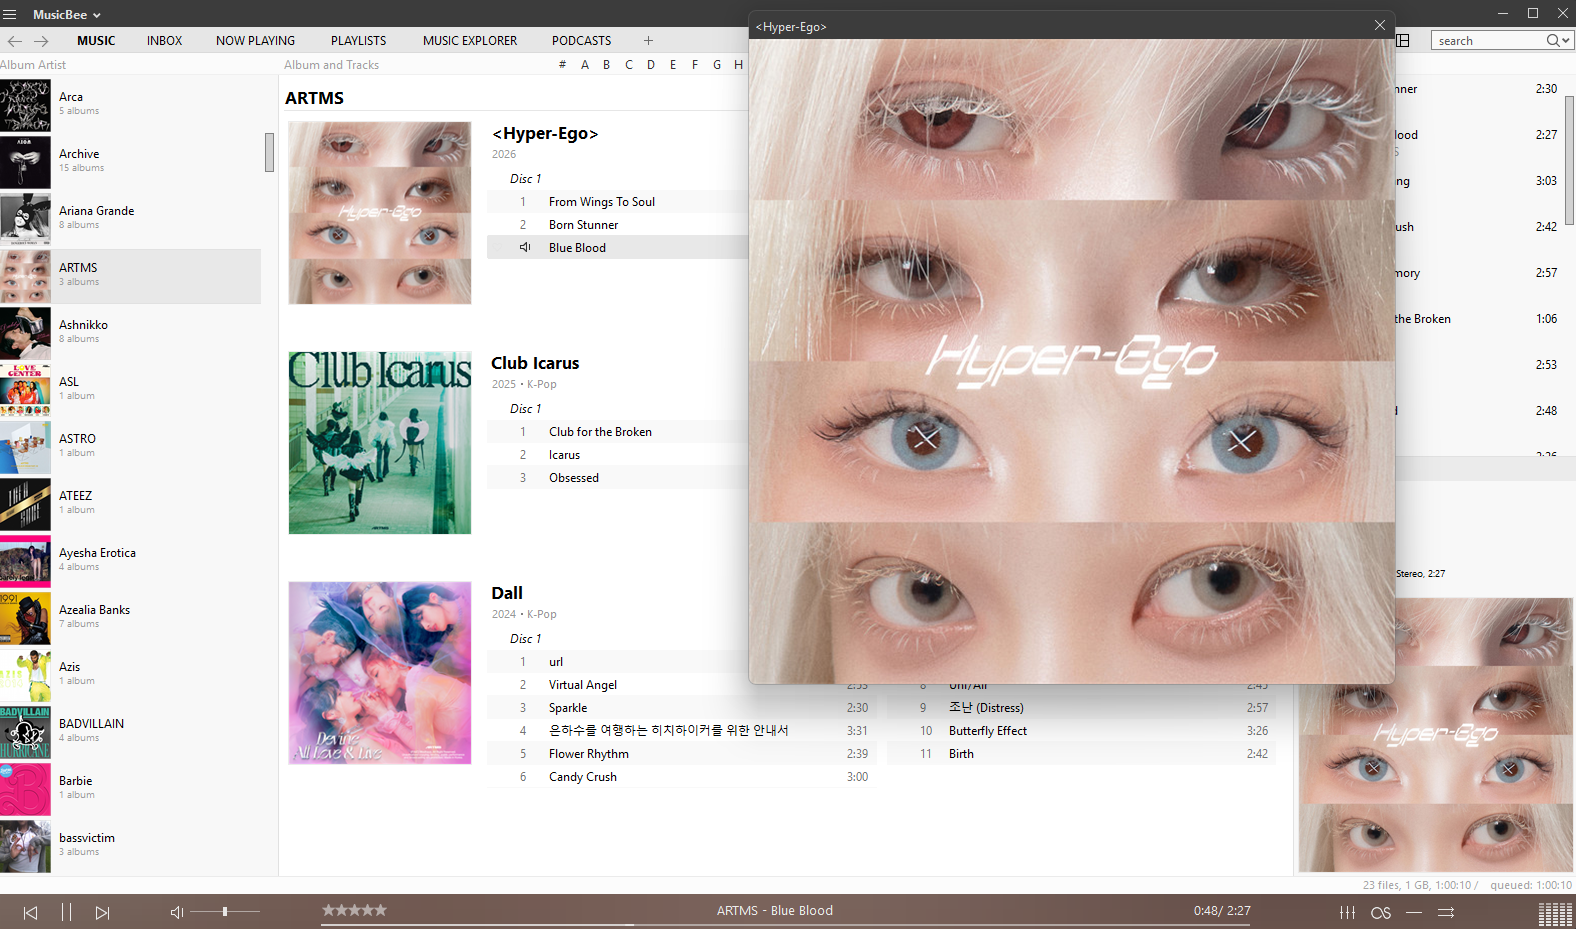Toggle Last.fm scrobbling in the player bar
This screenshot has width=1576, height=929.
1381,913
